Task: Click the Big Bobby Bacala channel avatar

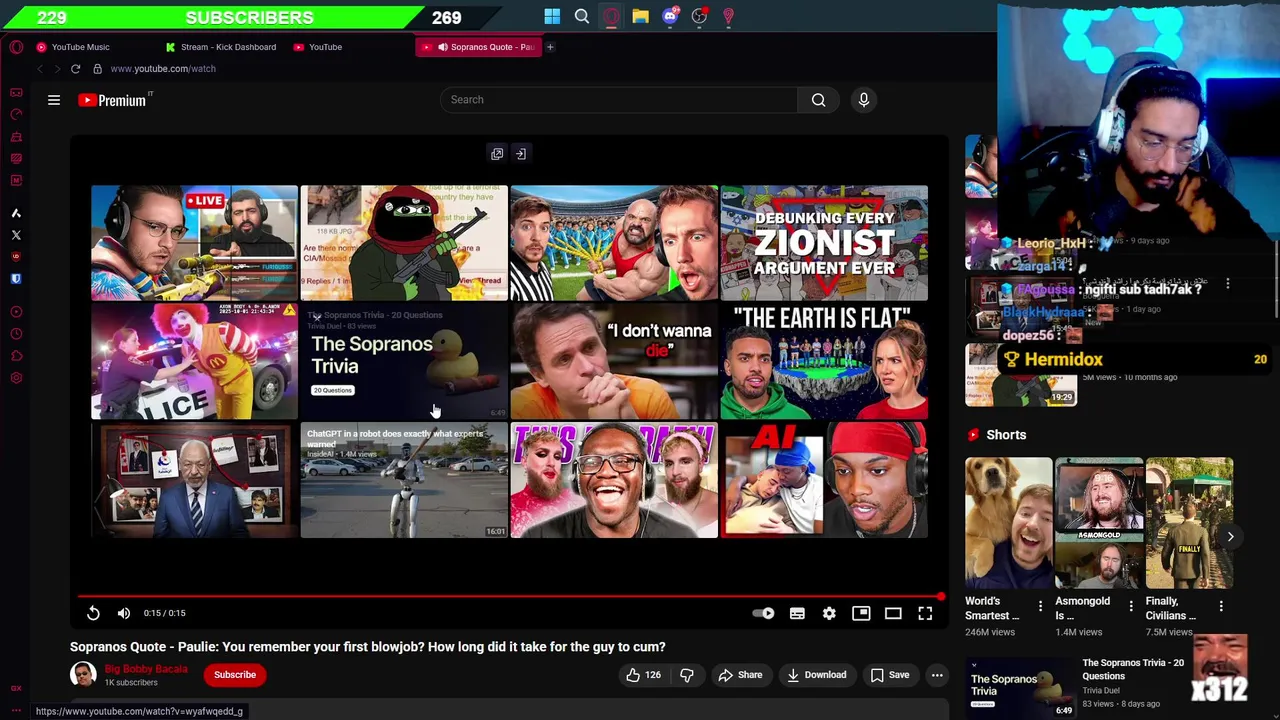Action: [x=83, y=675]
